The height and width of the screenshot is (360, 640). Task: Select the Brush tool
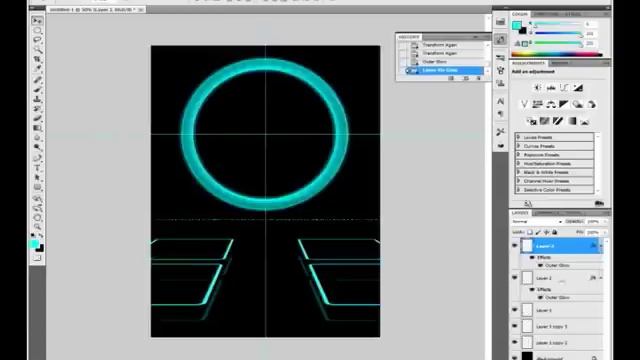pyautogui.click(x=37, y=90)
